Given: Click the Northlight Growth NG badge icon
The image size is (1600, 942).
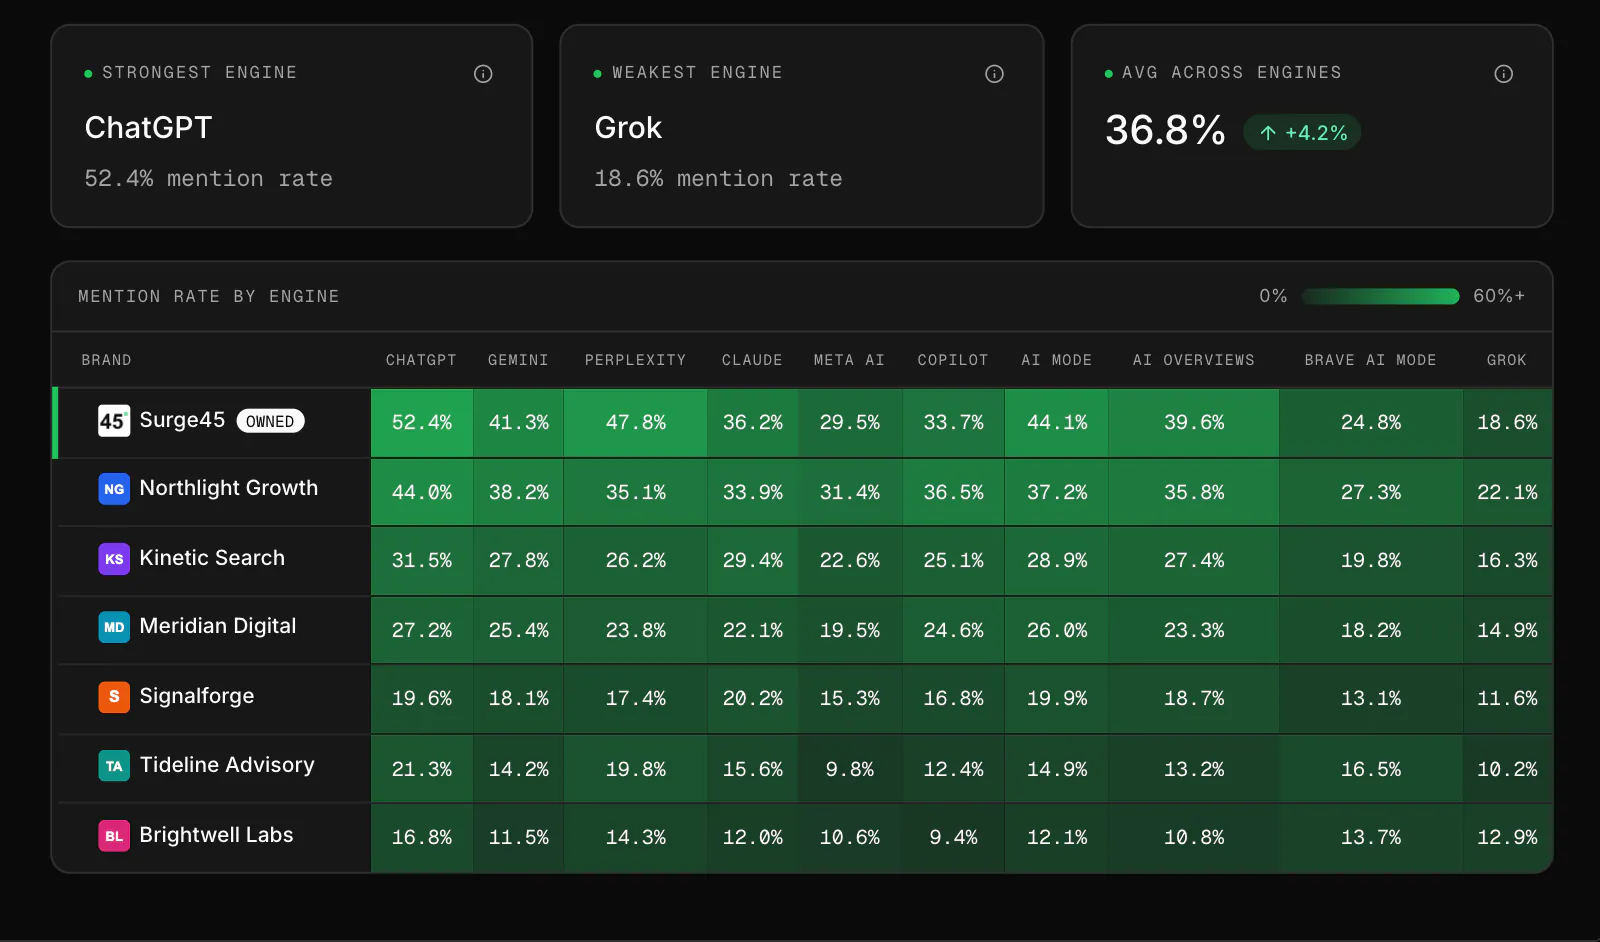Looking at the screenshot, I should 114,489.
